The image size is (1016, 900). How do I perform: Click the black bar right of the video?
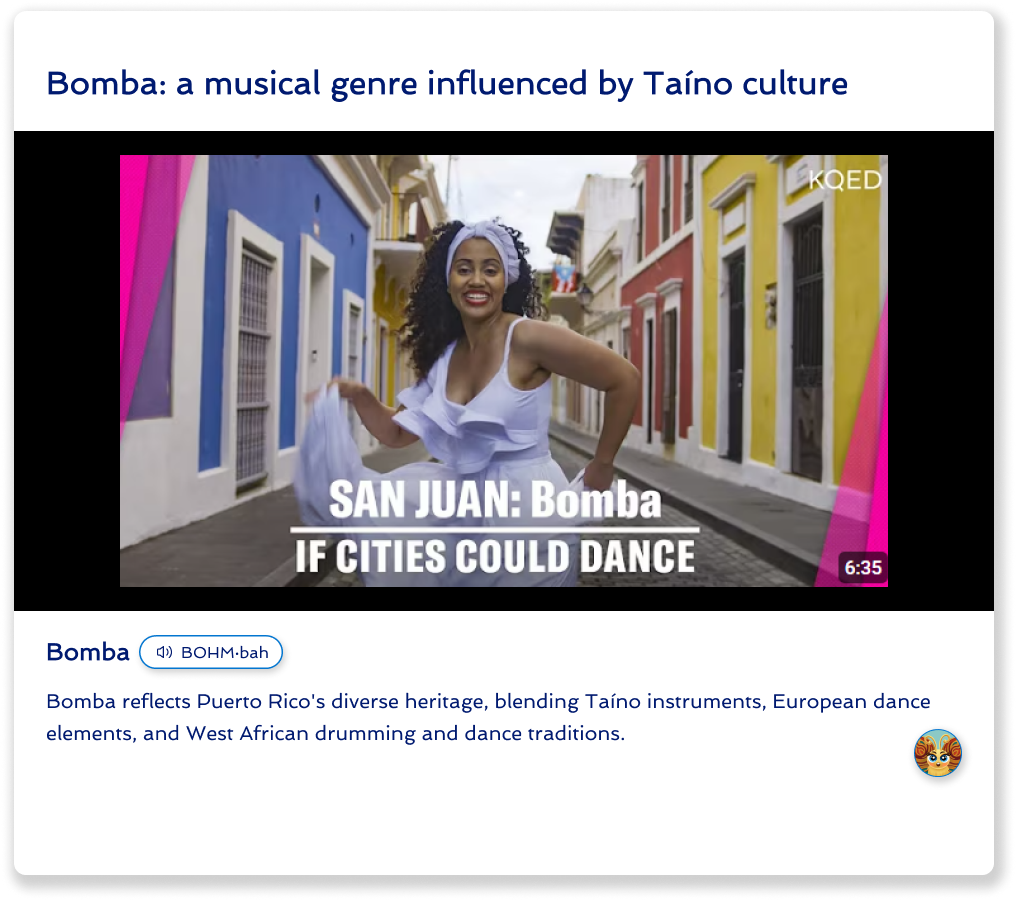tap(940, 371)
